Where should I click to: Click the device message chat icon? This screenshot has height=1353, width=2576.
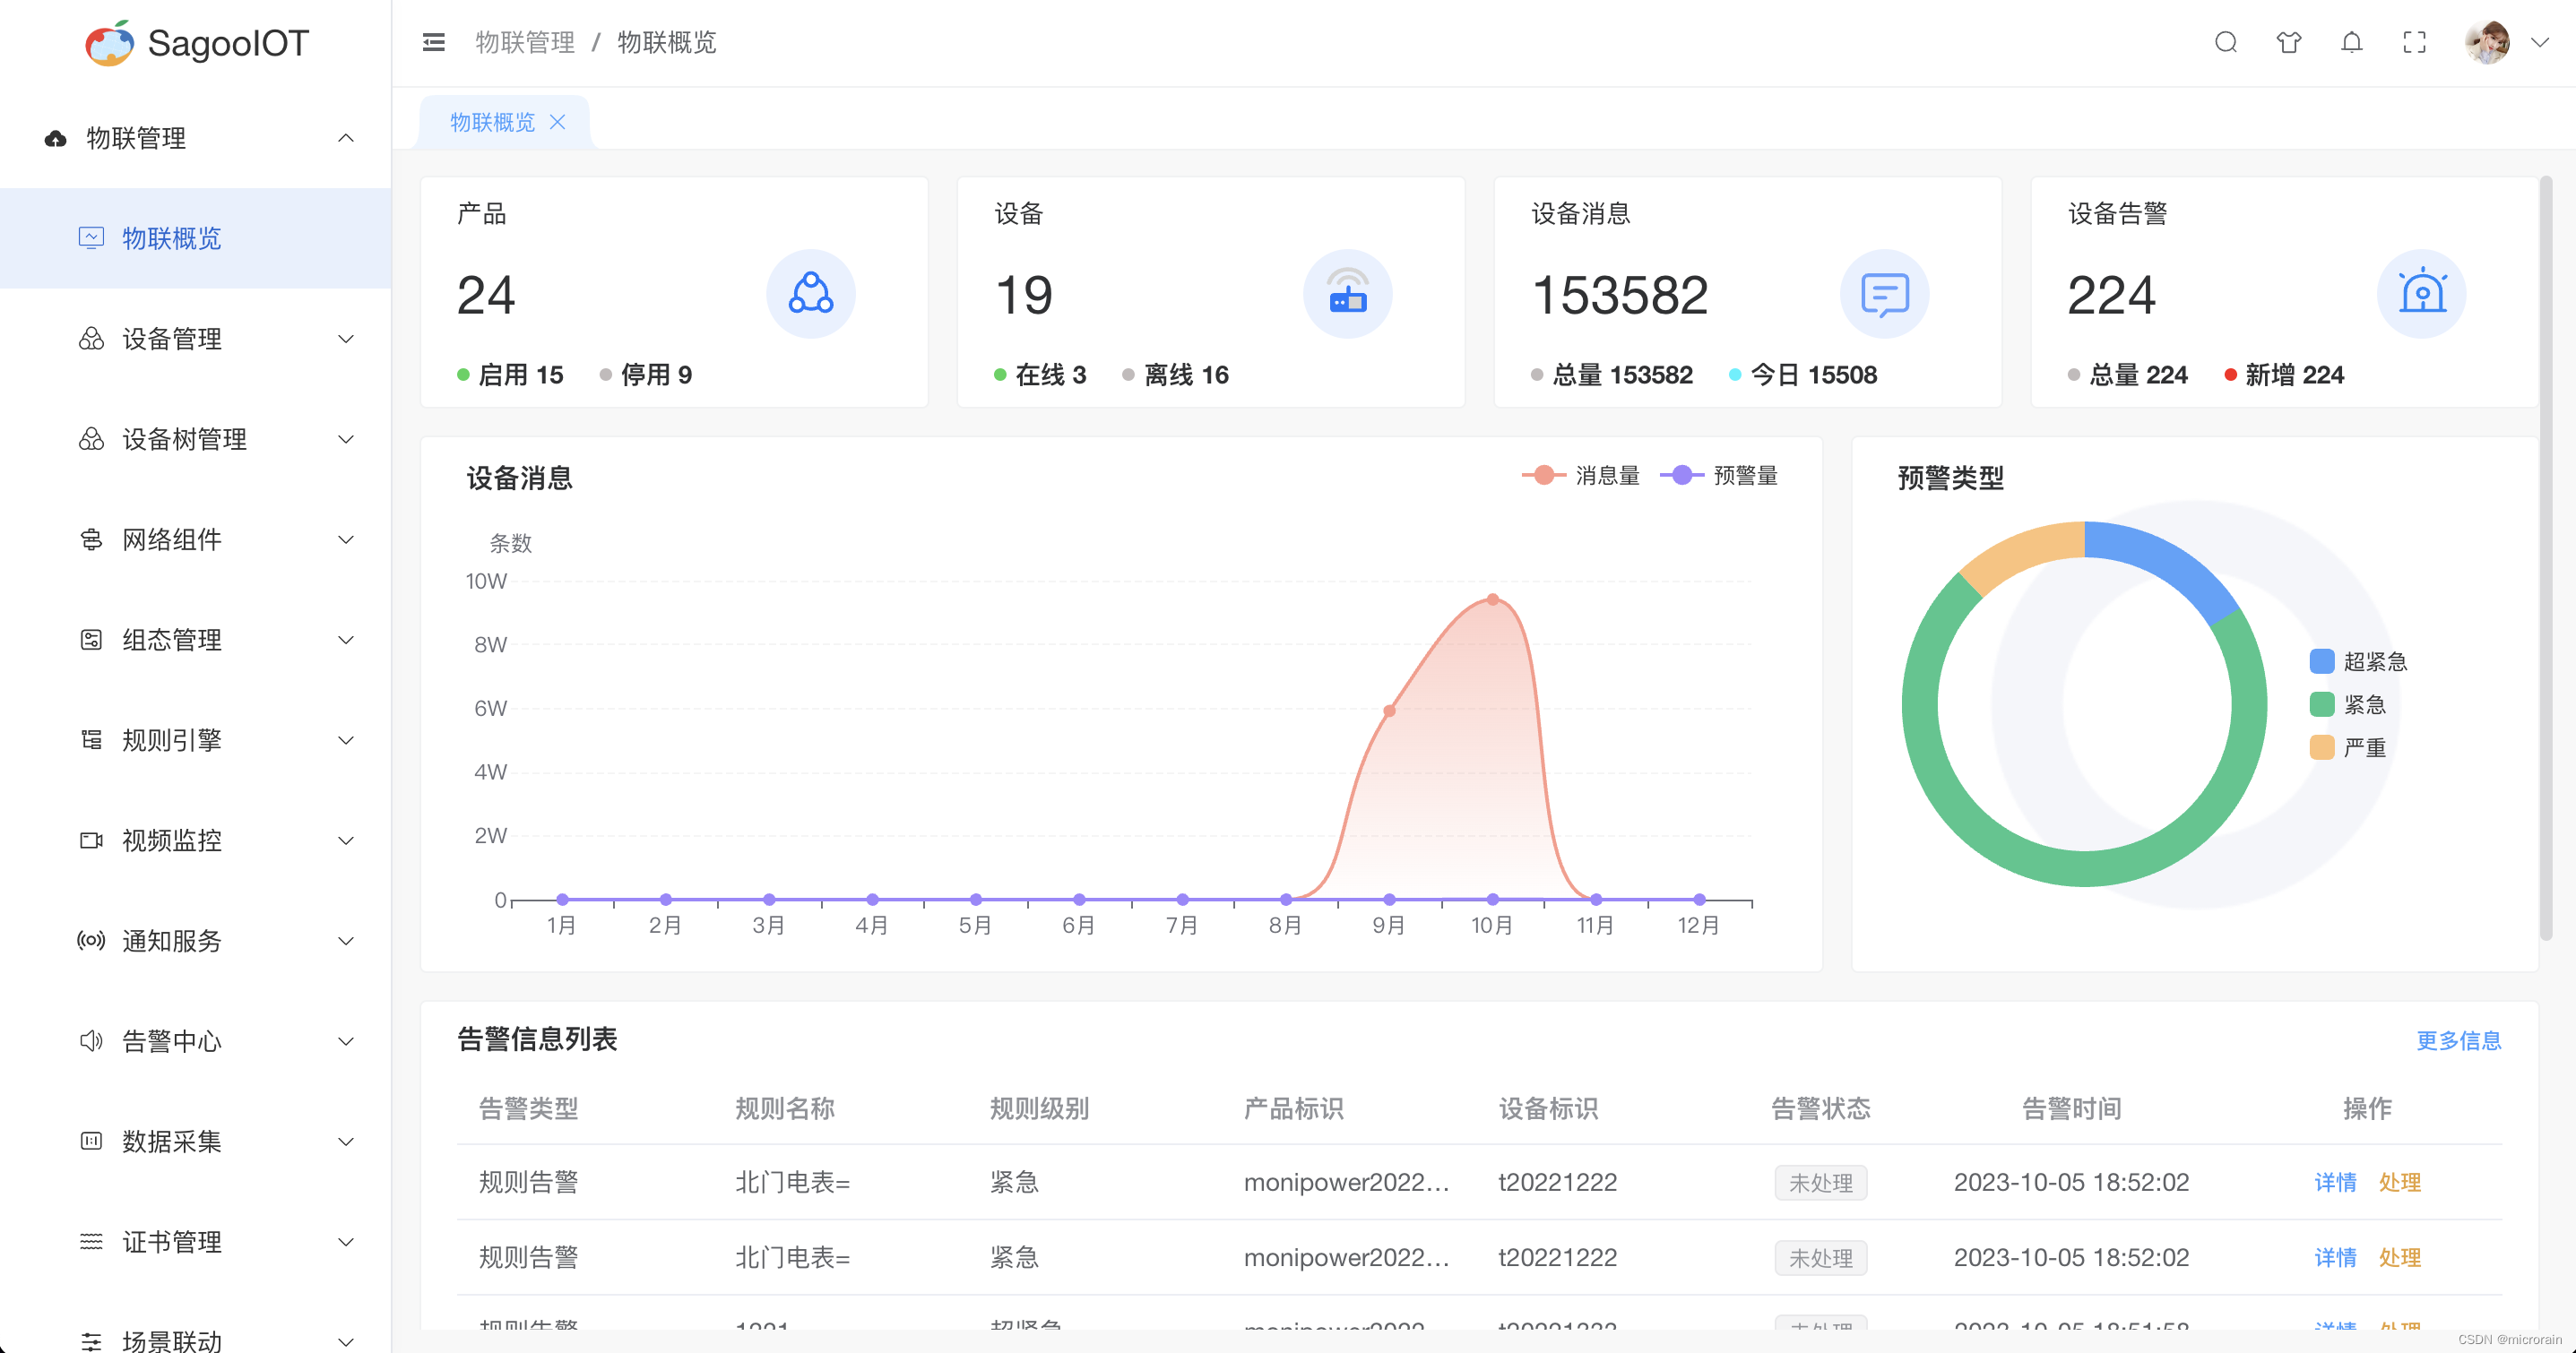(1884, 294)
